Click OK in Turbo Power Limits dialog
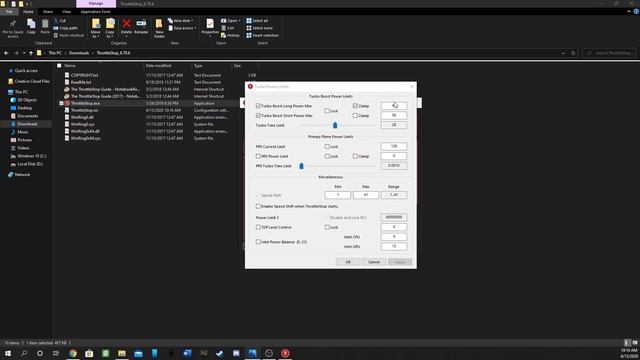 point(348,262)
